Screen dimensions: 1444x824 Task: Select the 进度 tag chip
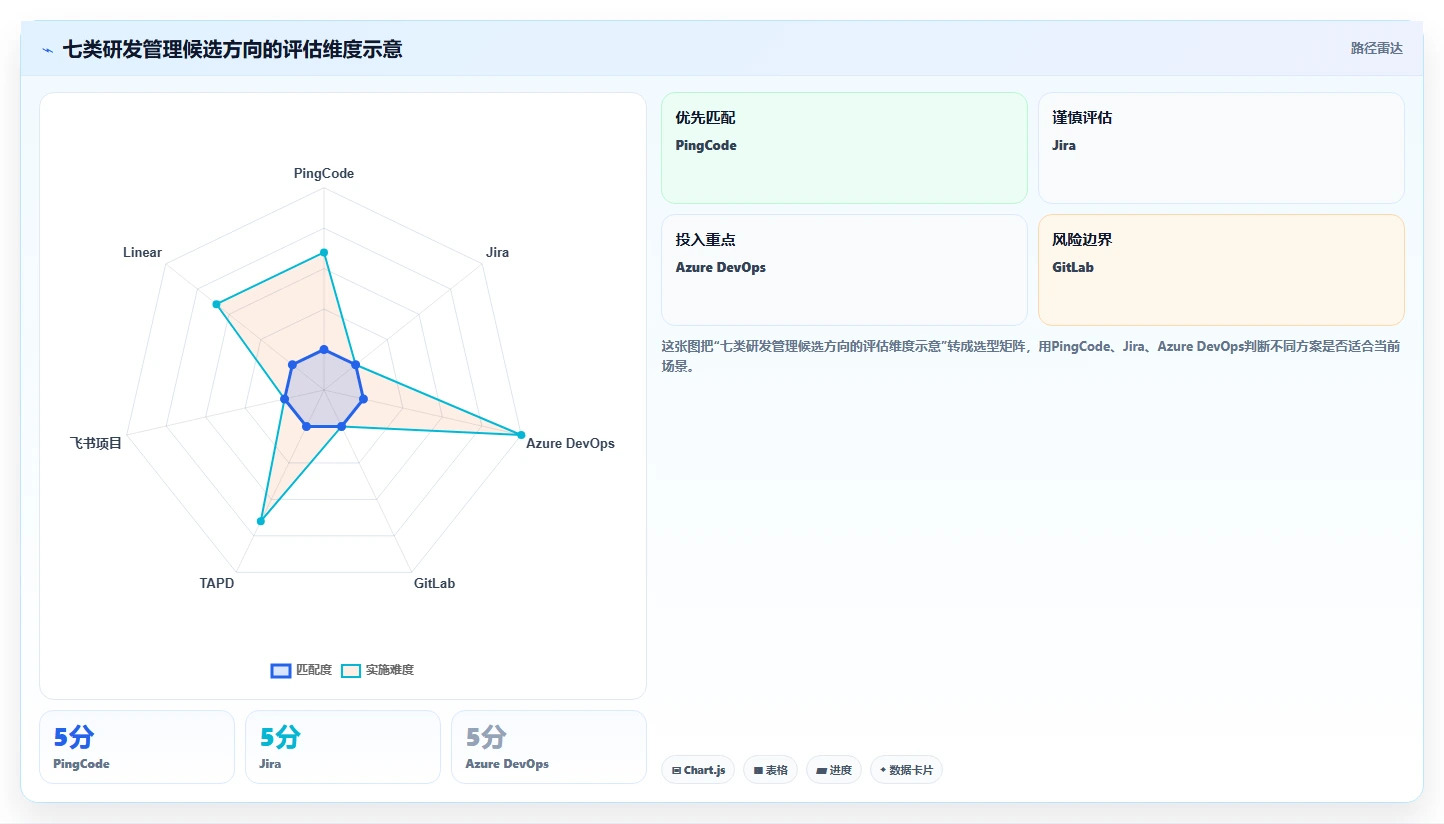tap(834, 770)
